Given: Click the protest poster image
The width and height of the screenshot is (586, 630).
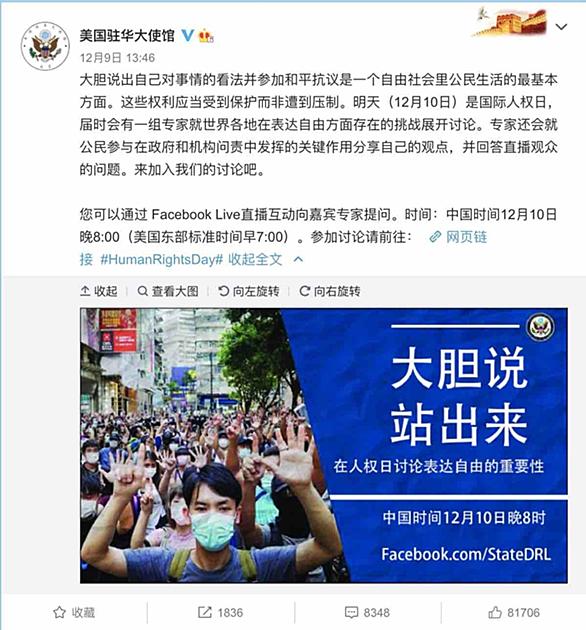Looking at the screenshot, I should click(324, 445).
